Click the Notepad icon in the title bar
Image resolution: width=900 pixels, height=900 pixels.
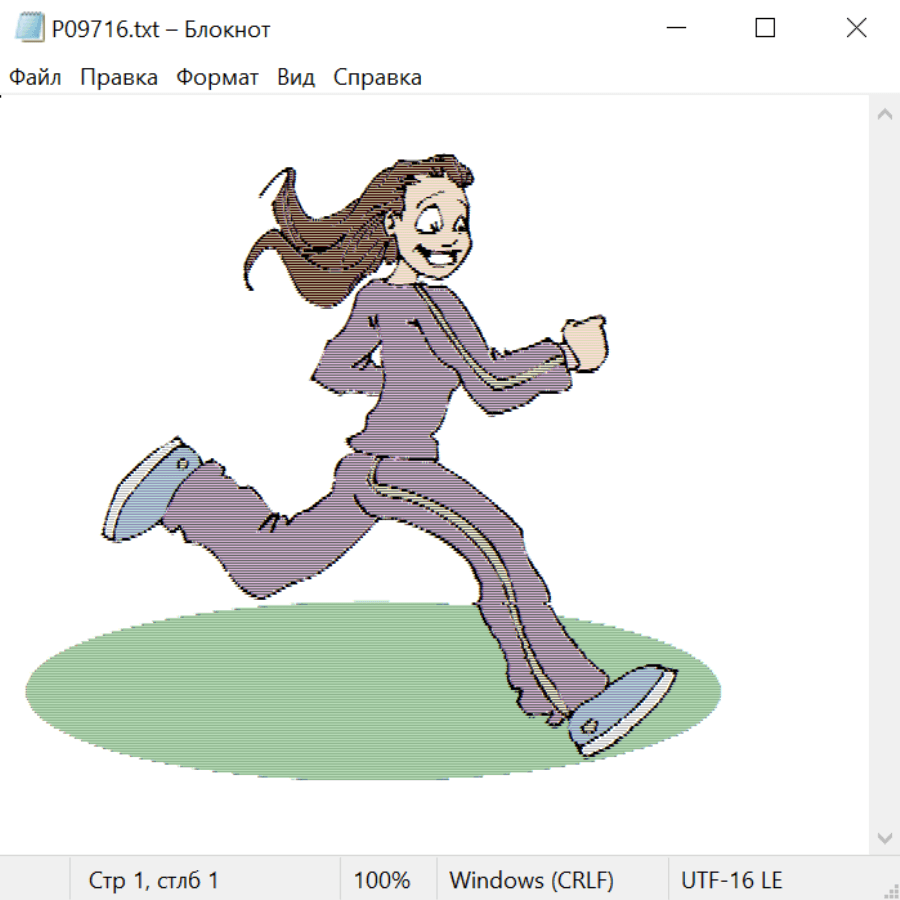pyautogui.click(x=29, y=29)
